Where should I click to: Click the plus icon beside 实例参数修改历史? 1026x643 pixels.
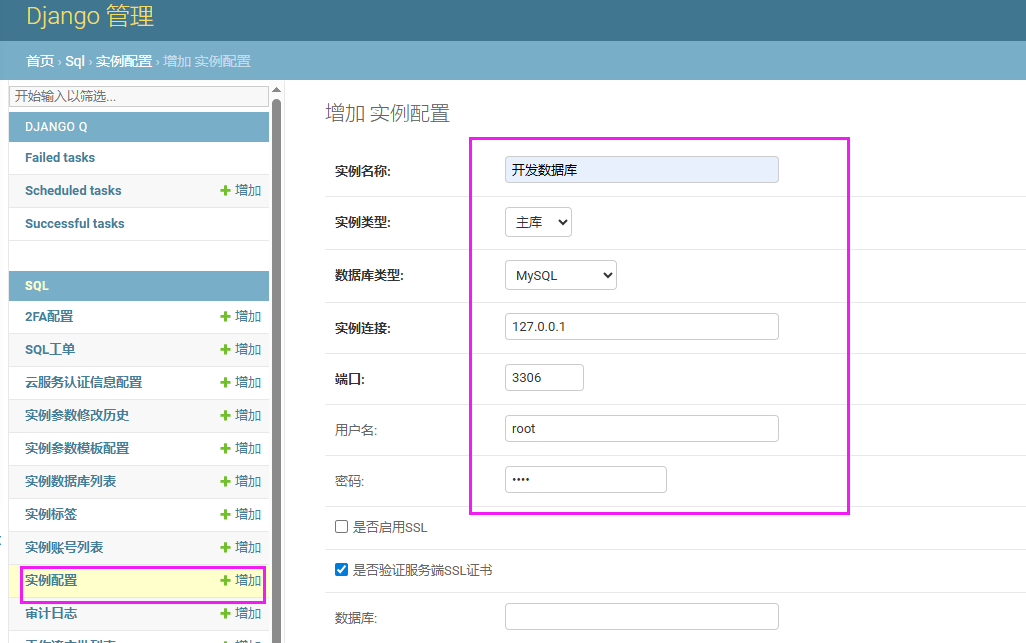(x=225, y=415)
